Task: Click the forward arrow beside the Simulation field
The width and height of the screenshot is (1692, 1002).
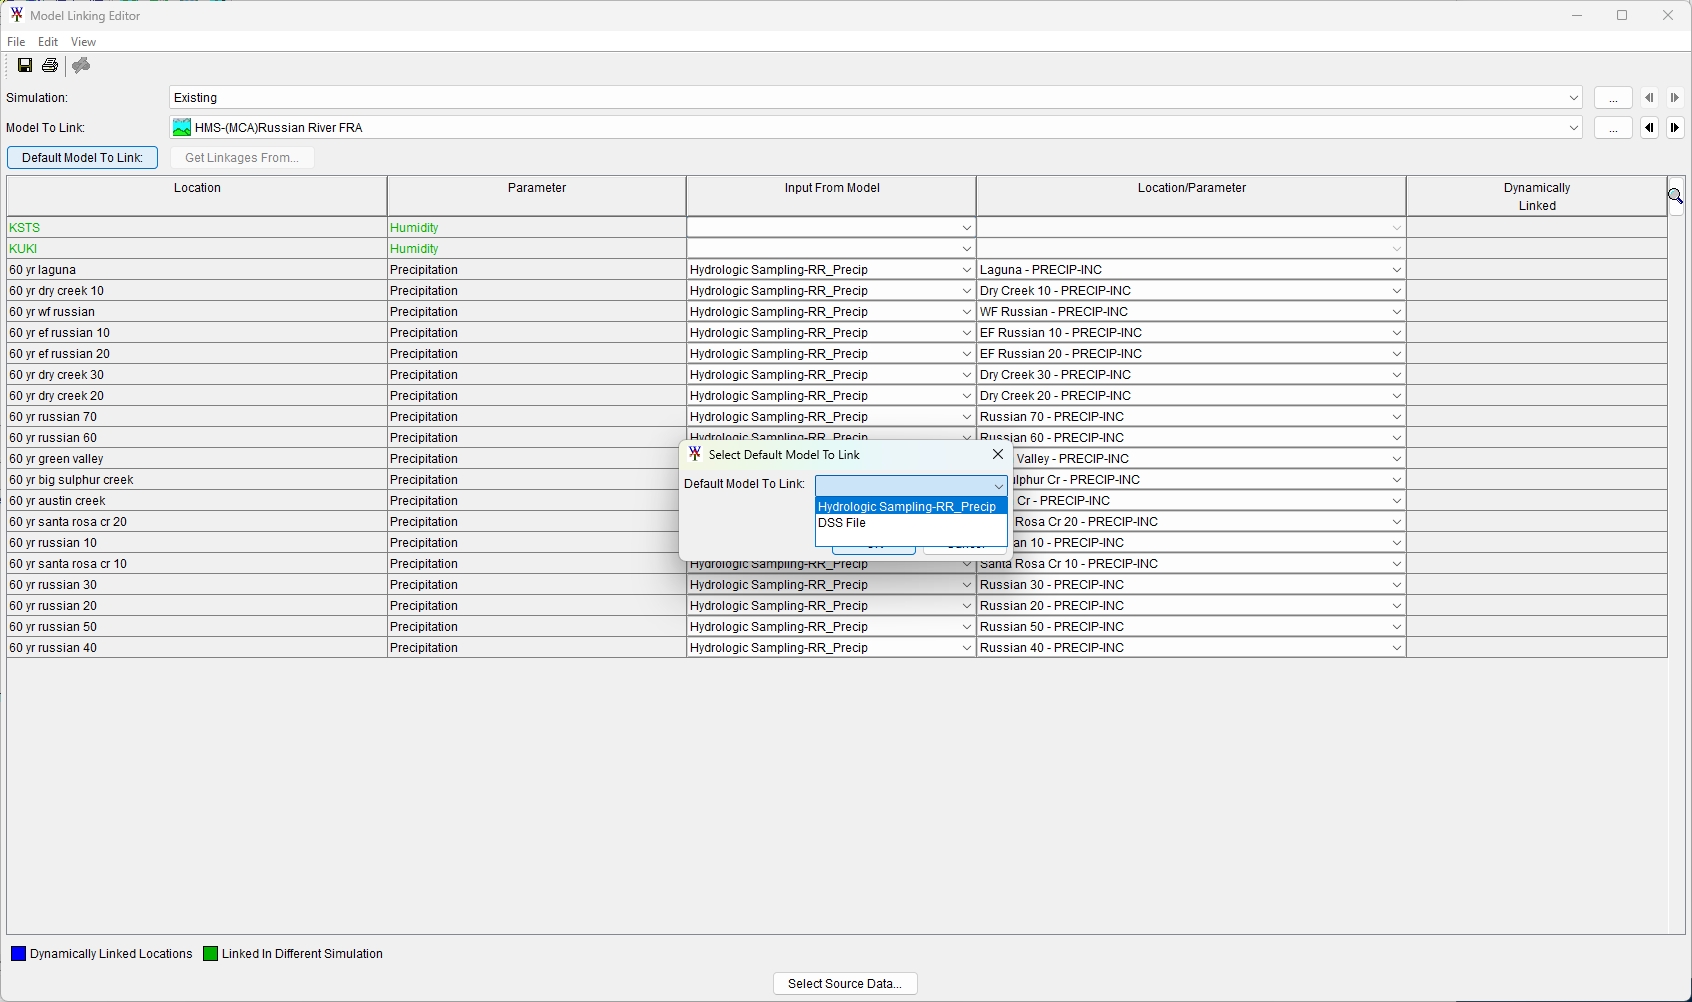Action: click(1675, 97)
